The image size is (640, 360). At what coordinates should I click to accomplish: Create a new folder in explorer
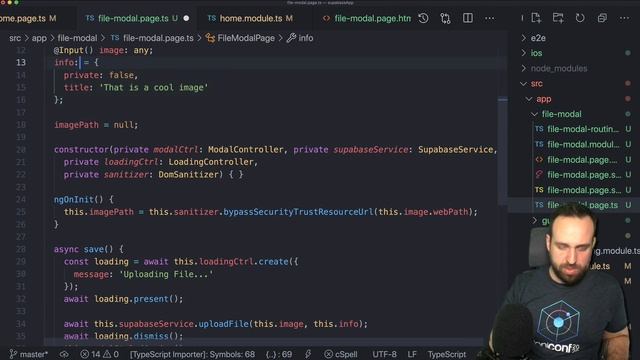(558, 18)
